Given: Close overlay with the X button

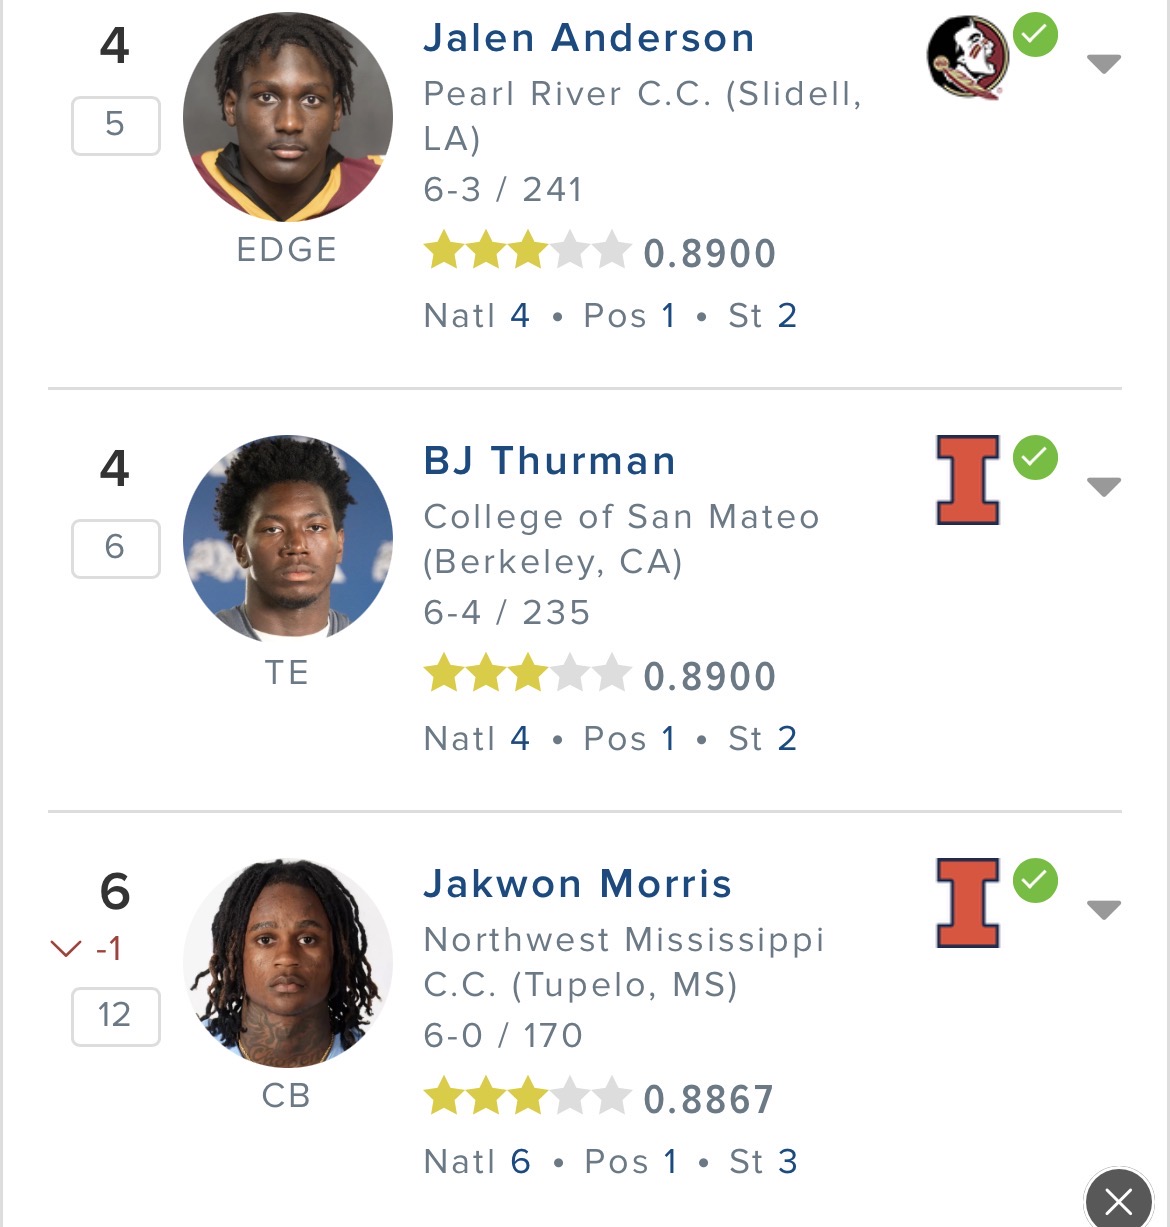Looking at the screenshot, I should [1118, 1198].
